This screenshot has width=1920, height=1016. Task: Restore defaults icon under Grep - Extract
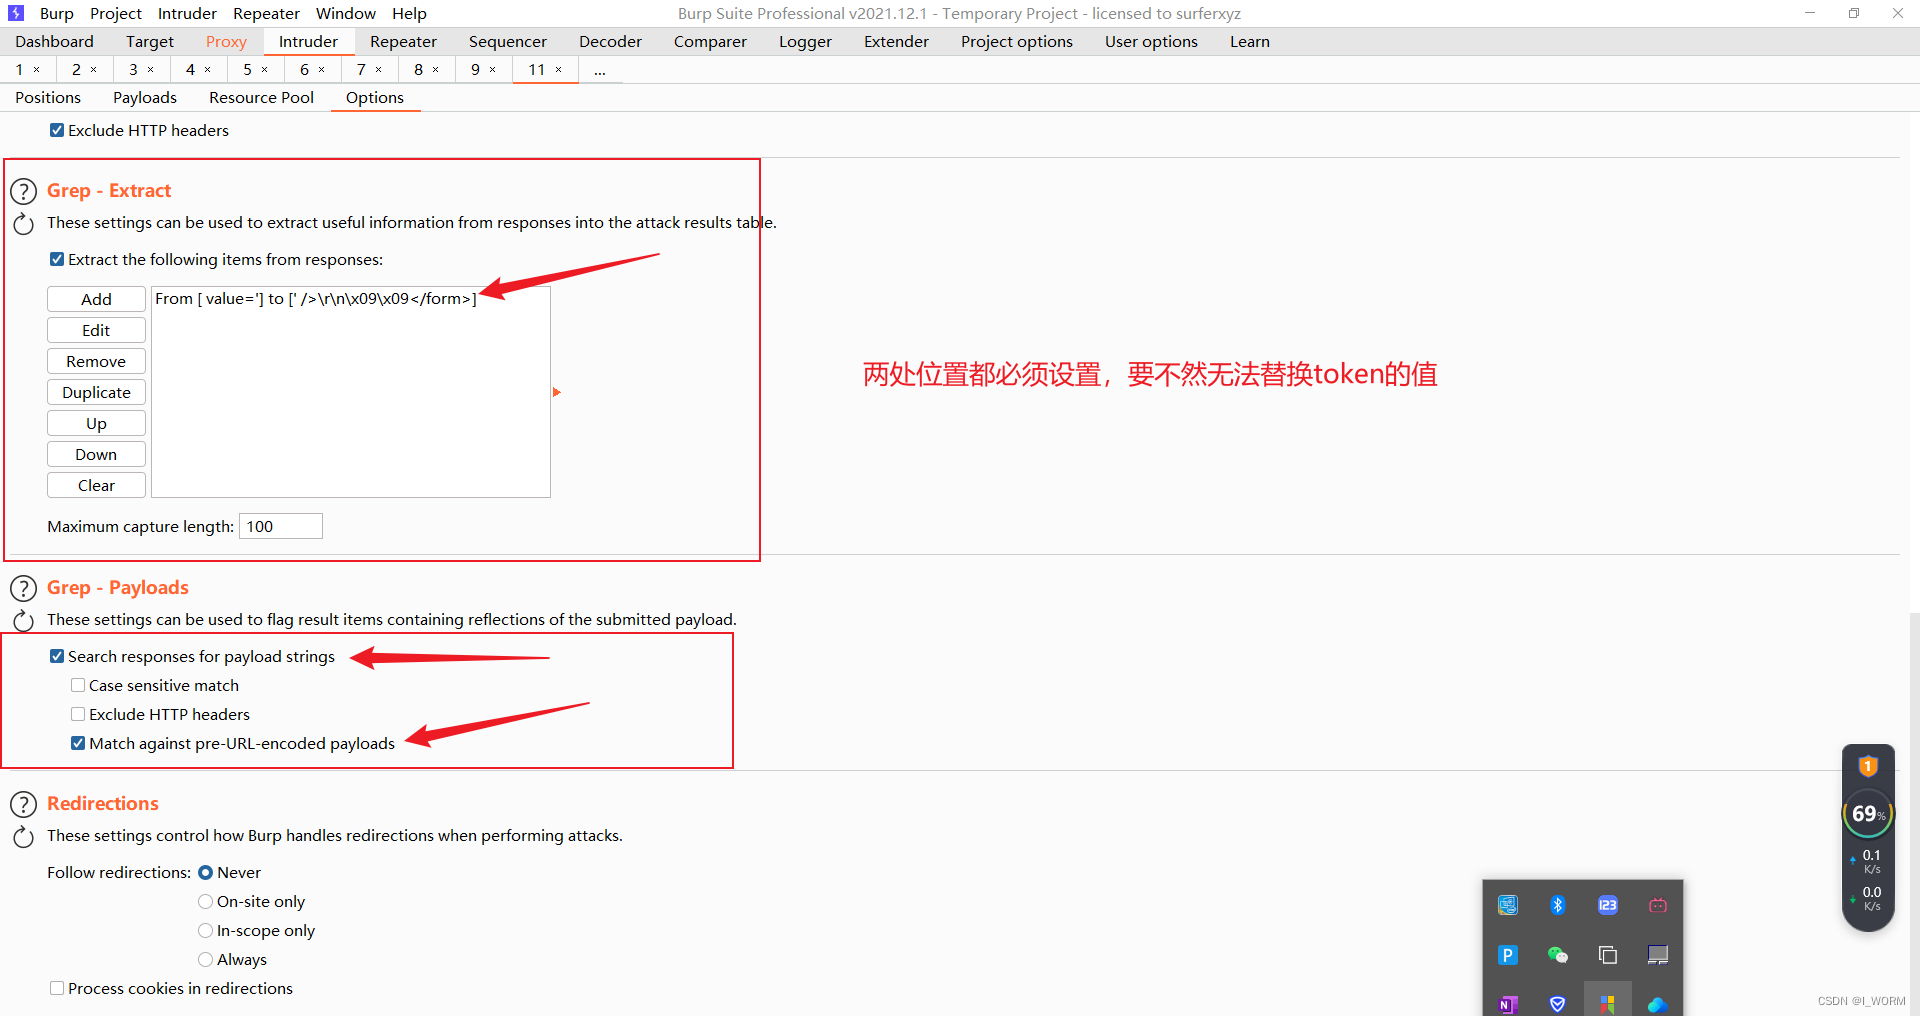pos(23,224)
